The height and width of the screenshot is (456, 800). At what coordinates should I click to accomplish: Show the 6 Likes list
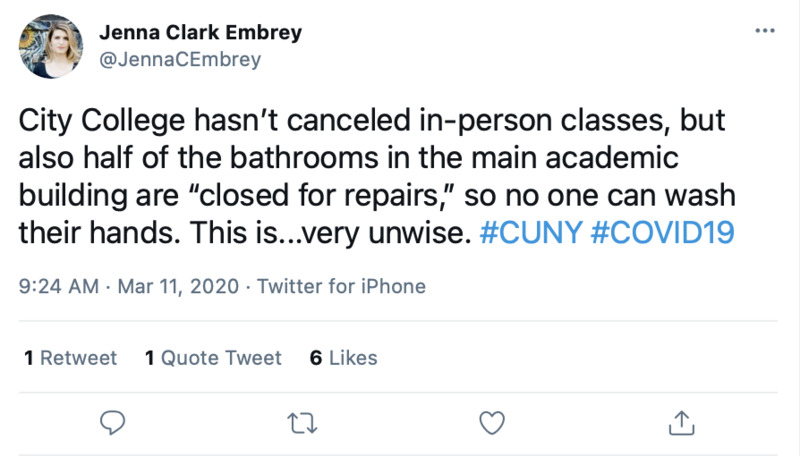343,357
